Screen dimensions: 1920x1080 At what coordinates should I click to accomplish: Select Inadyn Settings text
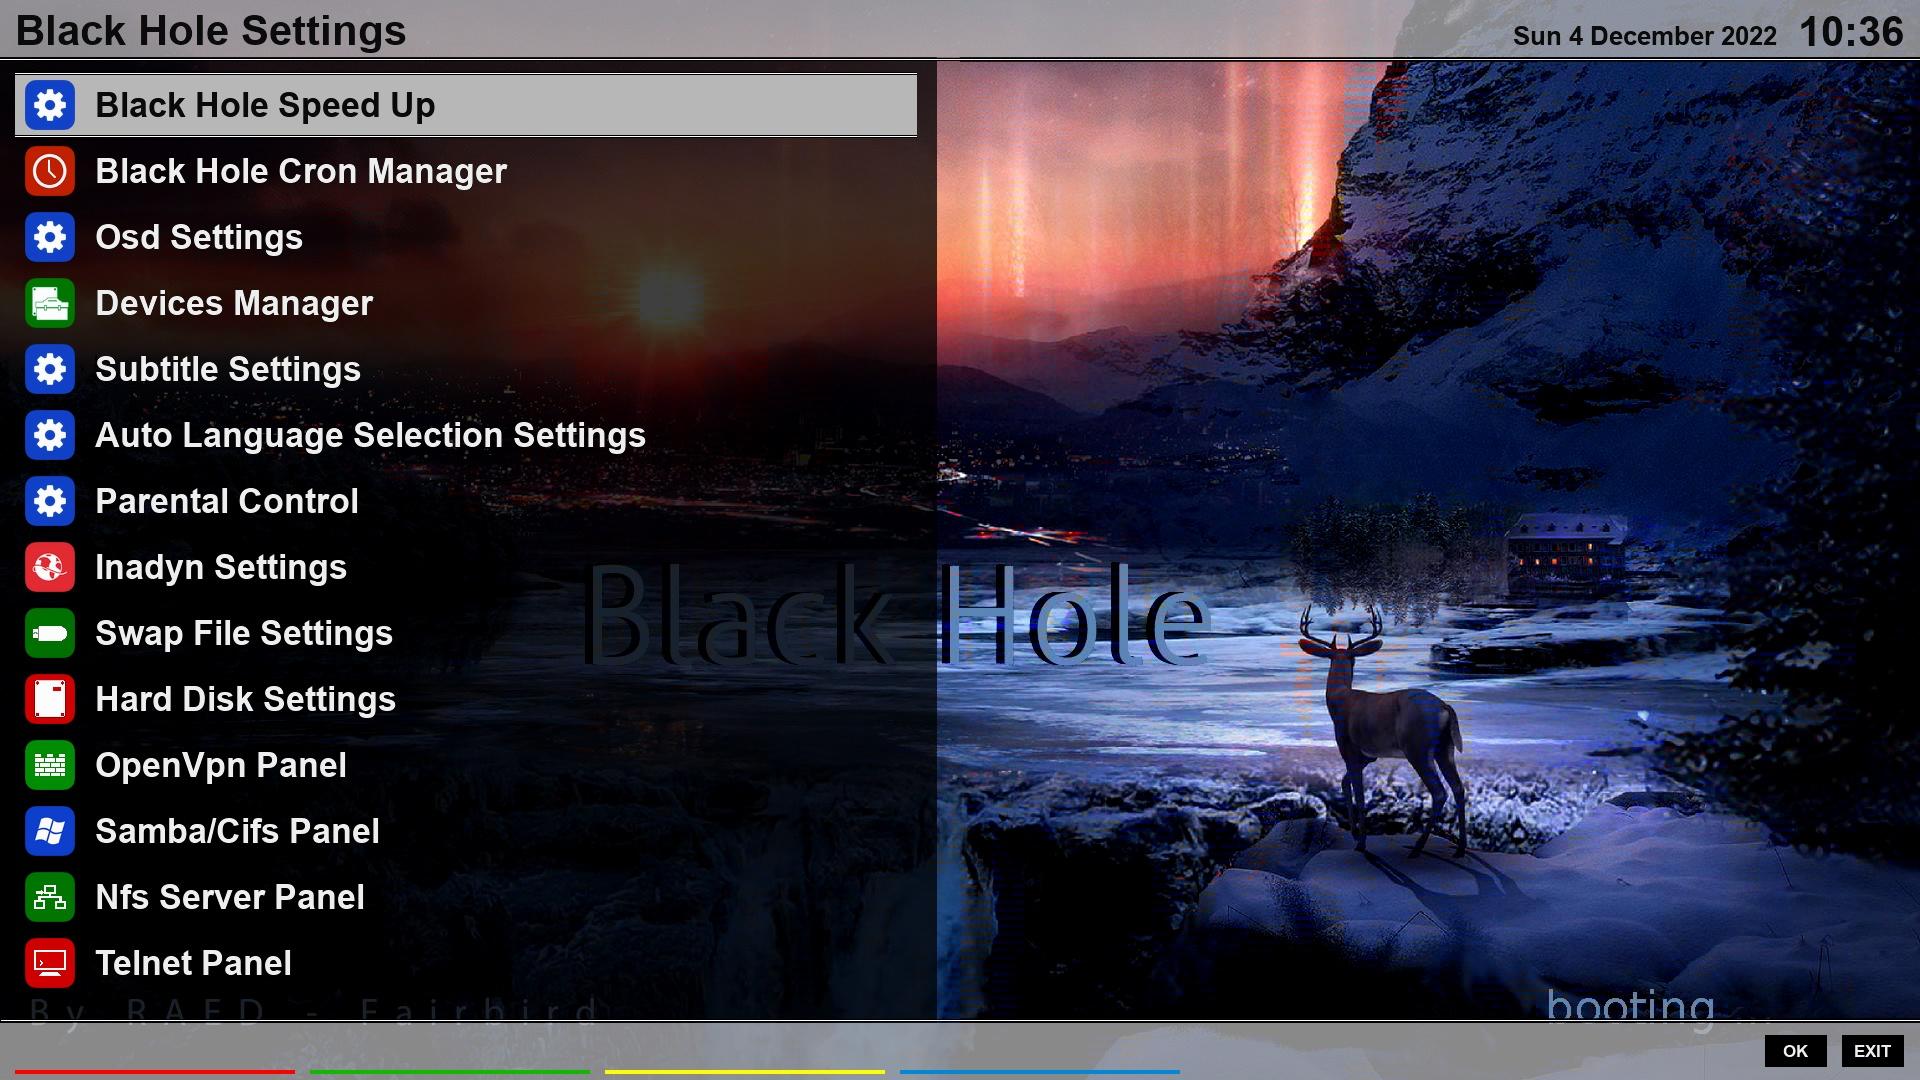(221, 567)
